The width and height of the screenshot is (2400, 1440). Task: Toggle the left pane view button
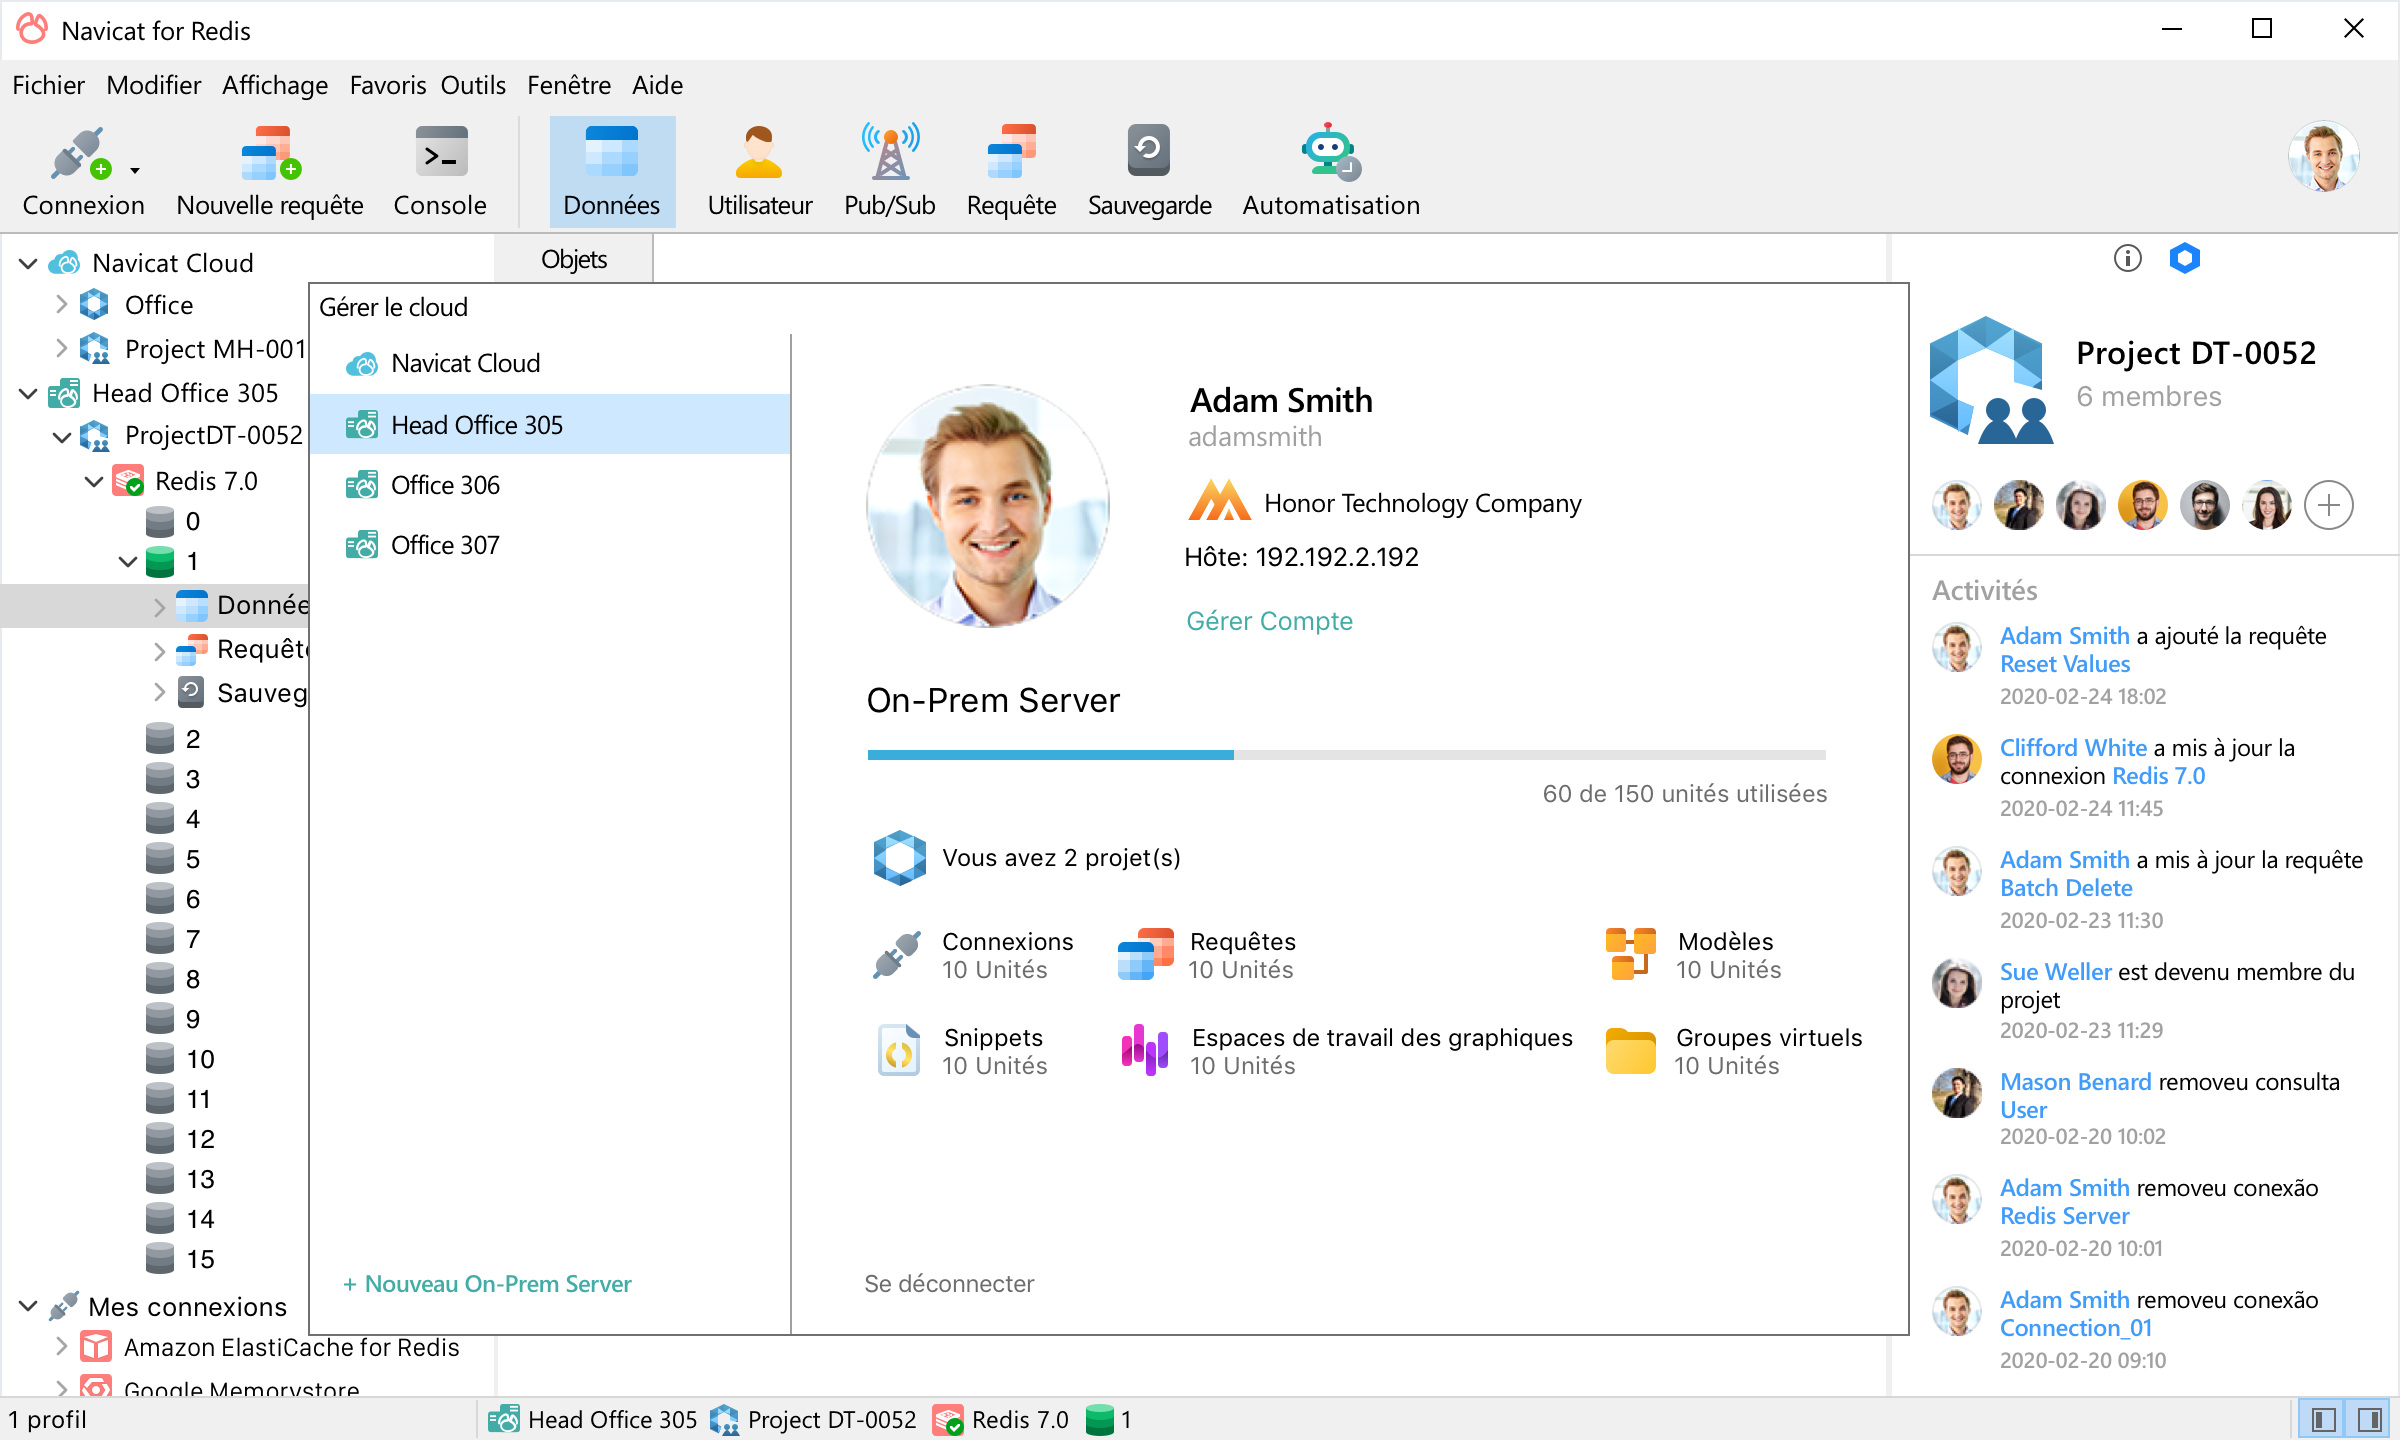tap(2324, 1420)
